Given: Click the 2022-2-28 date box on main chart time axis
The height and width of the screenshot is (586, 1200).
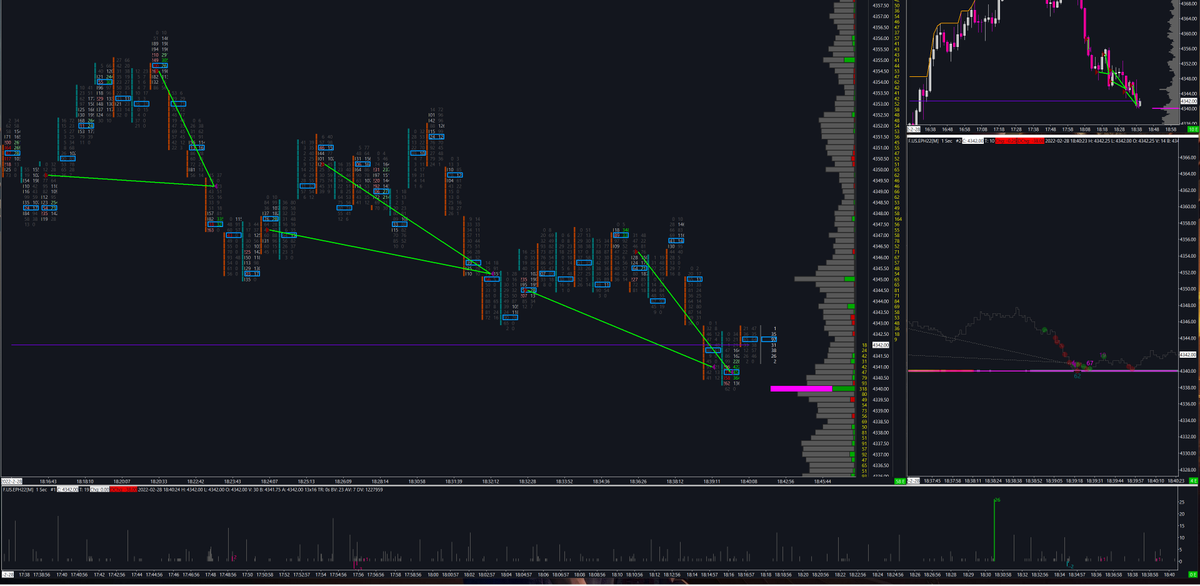Looking at the screenshot, I should tap(11, 481).
